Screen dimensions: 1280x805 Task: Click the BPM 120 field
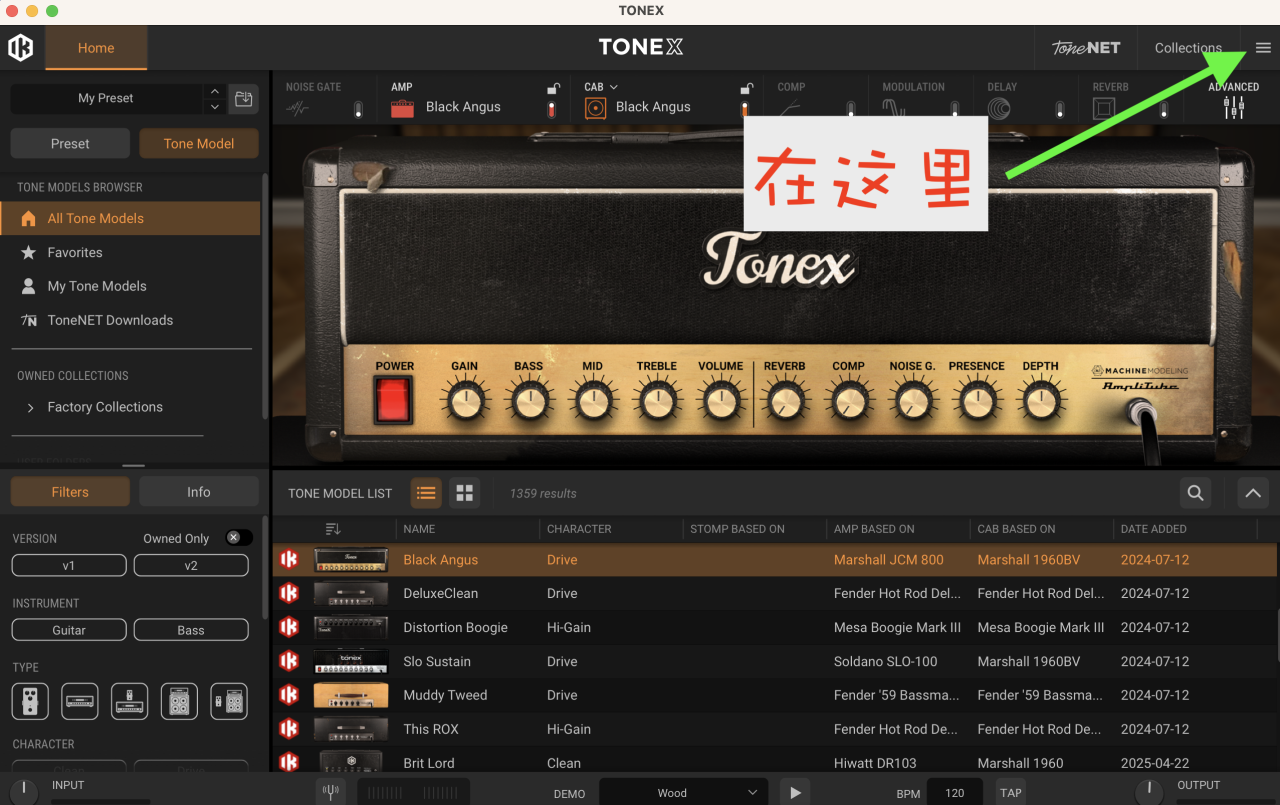click(x=955, y=793)
